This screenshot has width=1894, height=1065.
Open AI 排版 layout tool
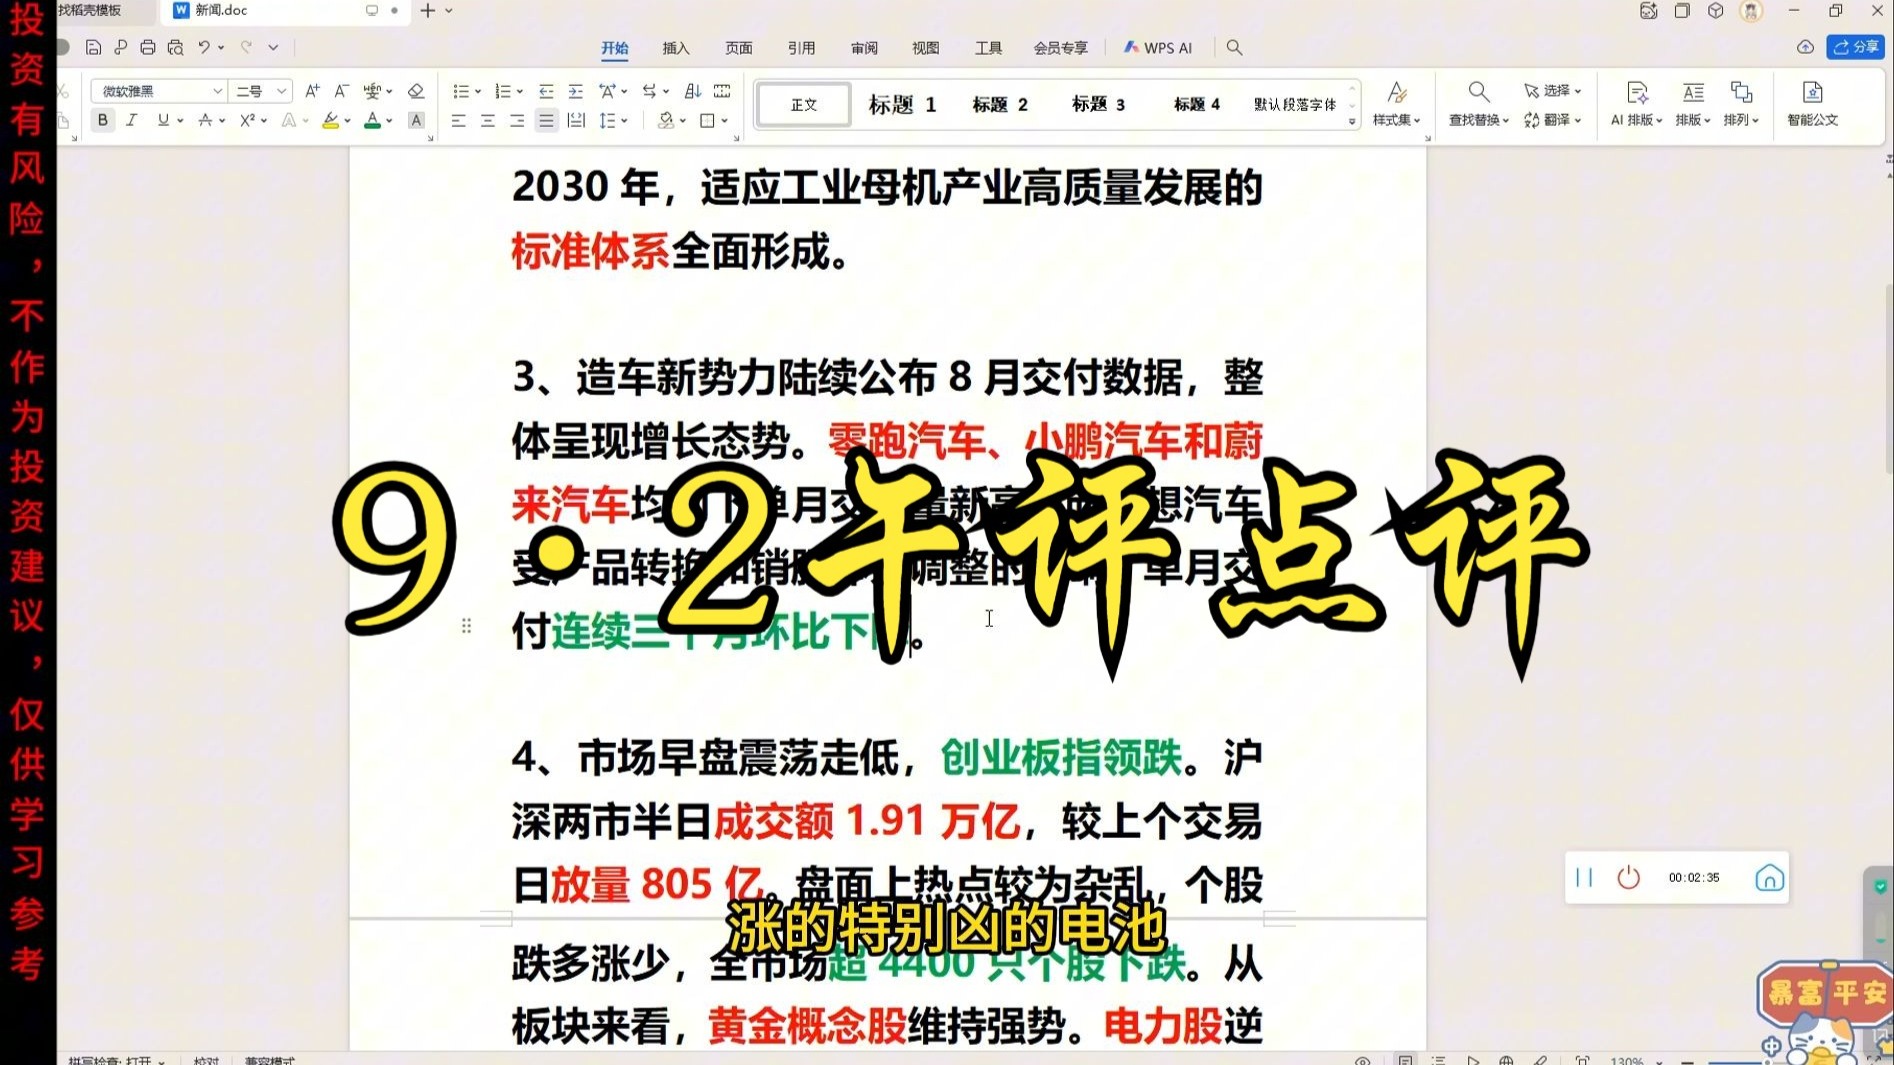1636,104
